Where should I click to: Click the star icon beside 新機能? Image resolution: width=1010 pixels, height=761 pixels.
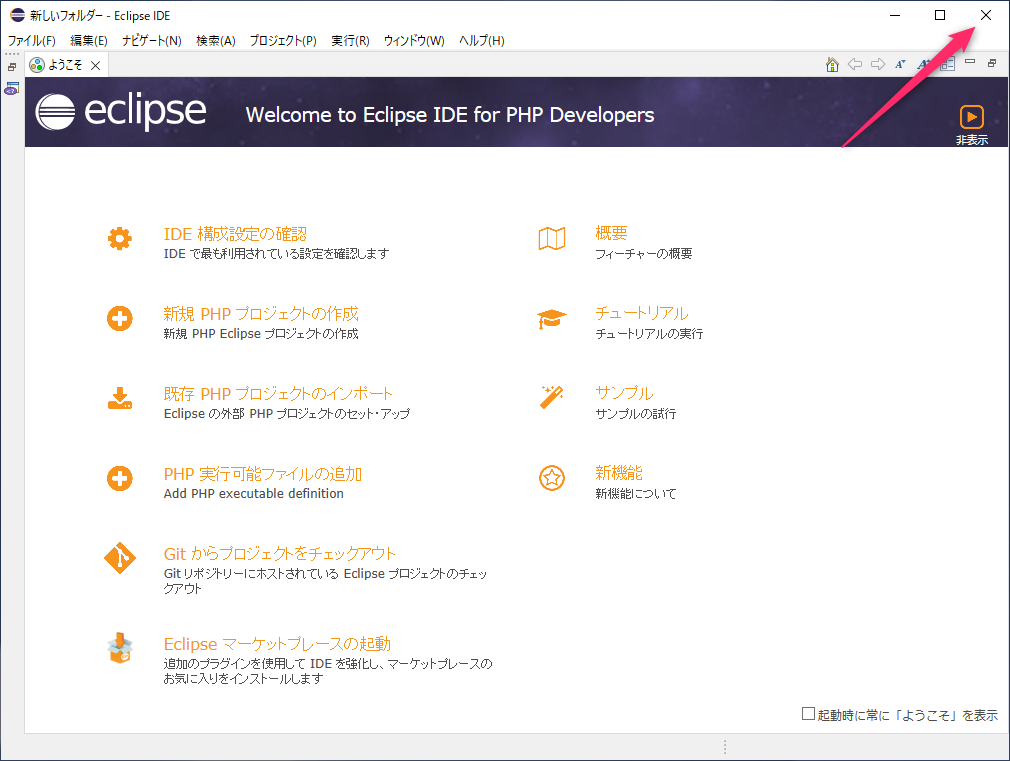[x=552, y=478]
